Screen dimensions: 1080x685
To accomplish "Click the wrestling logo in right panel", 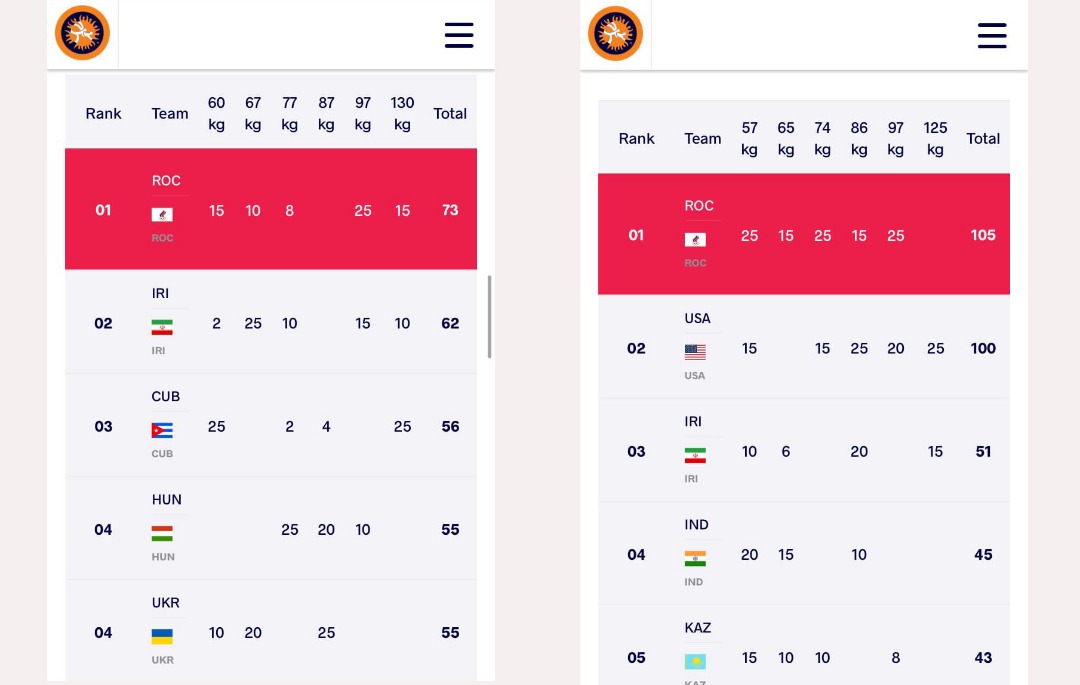I will (x=615, y=33).
